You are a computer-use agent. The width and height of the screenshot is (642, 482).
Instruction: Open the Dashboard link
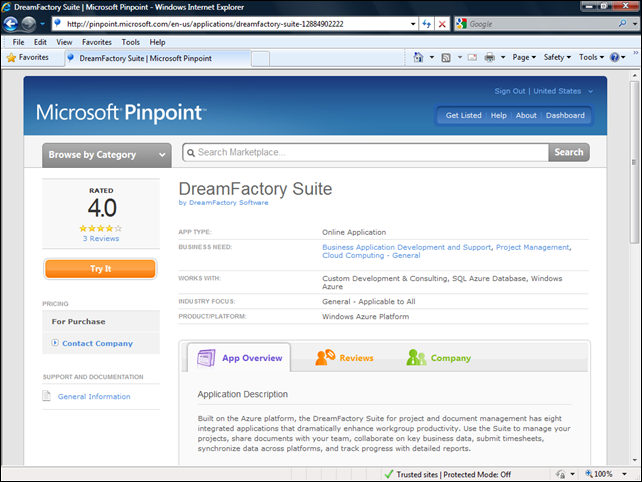point(565,115)
